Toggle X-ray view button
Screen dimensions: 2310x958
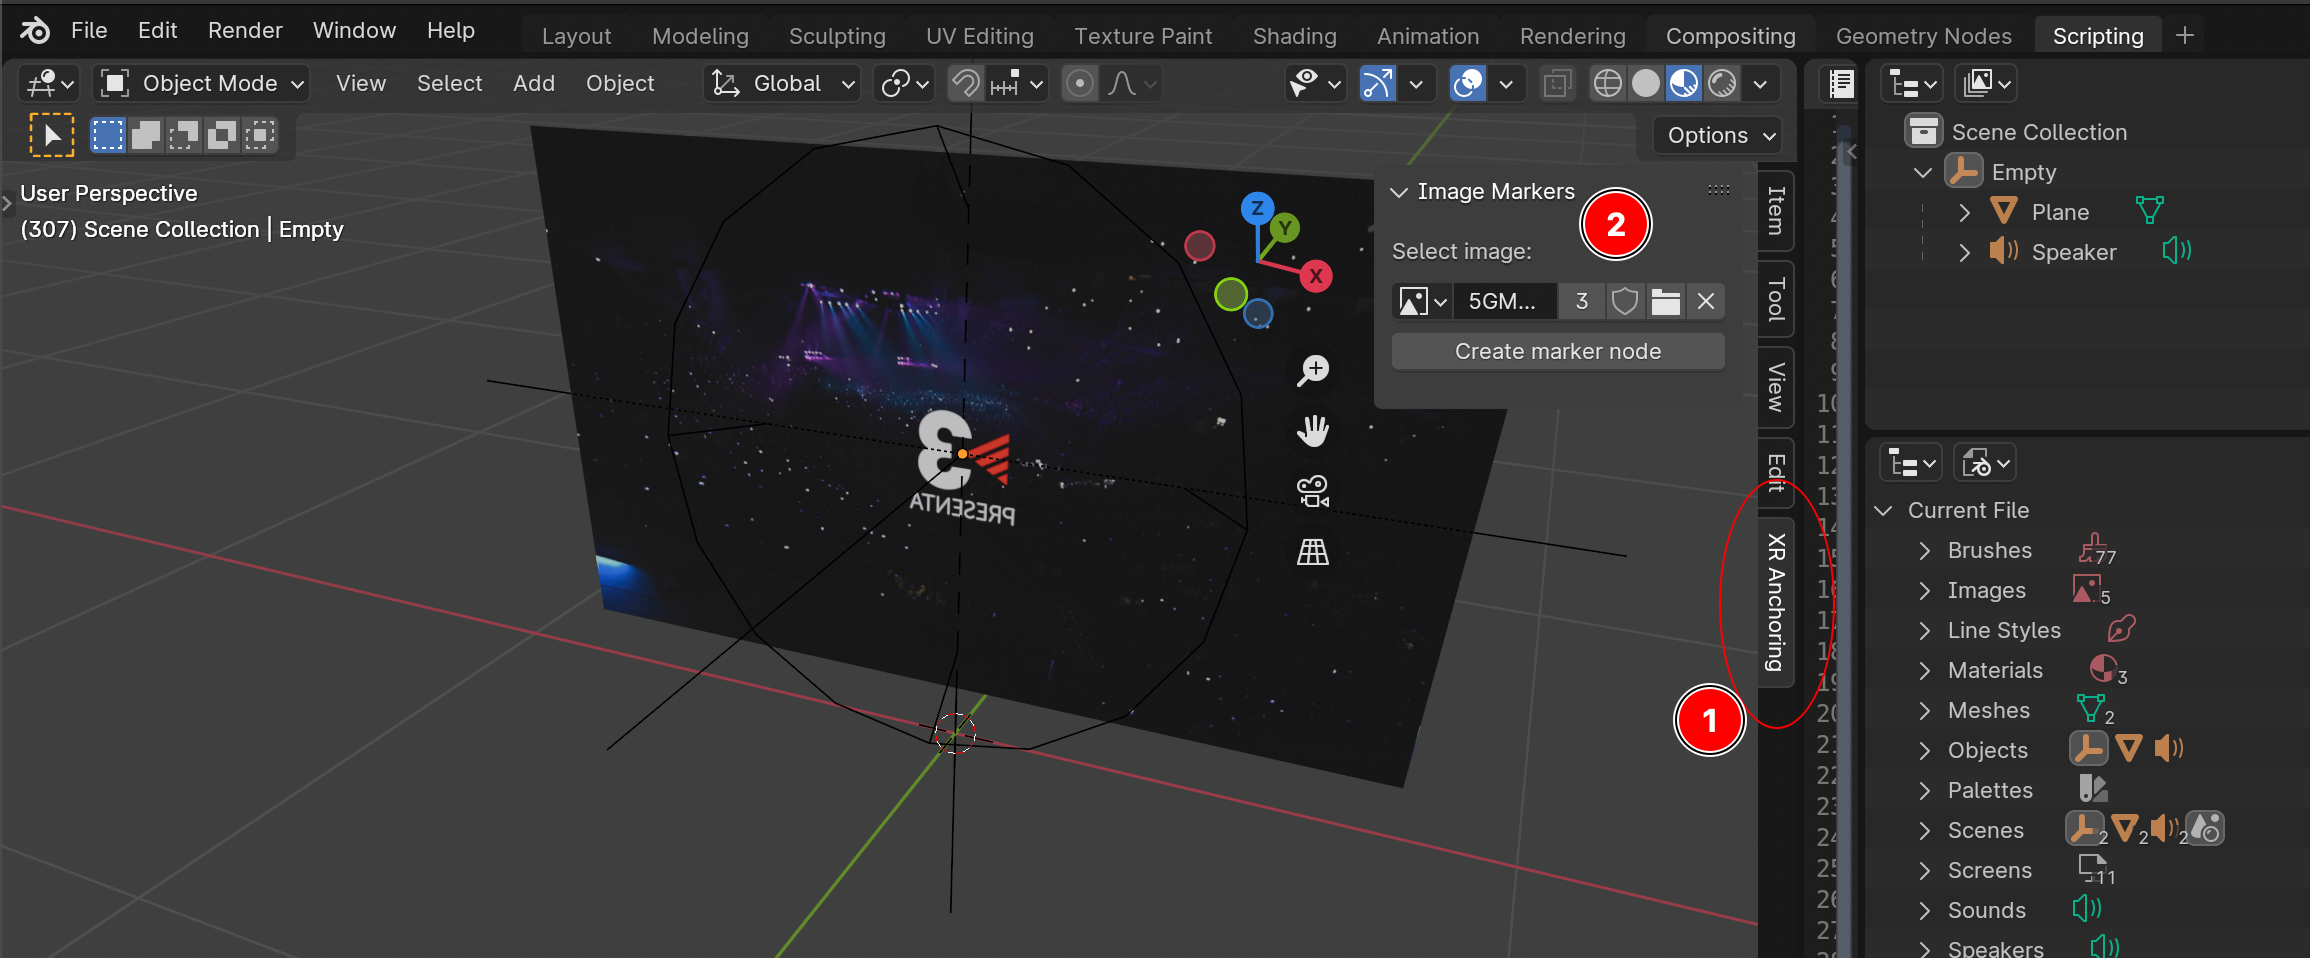pyautogui.click(x=1557, y=84)
